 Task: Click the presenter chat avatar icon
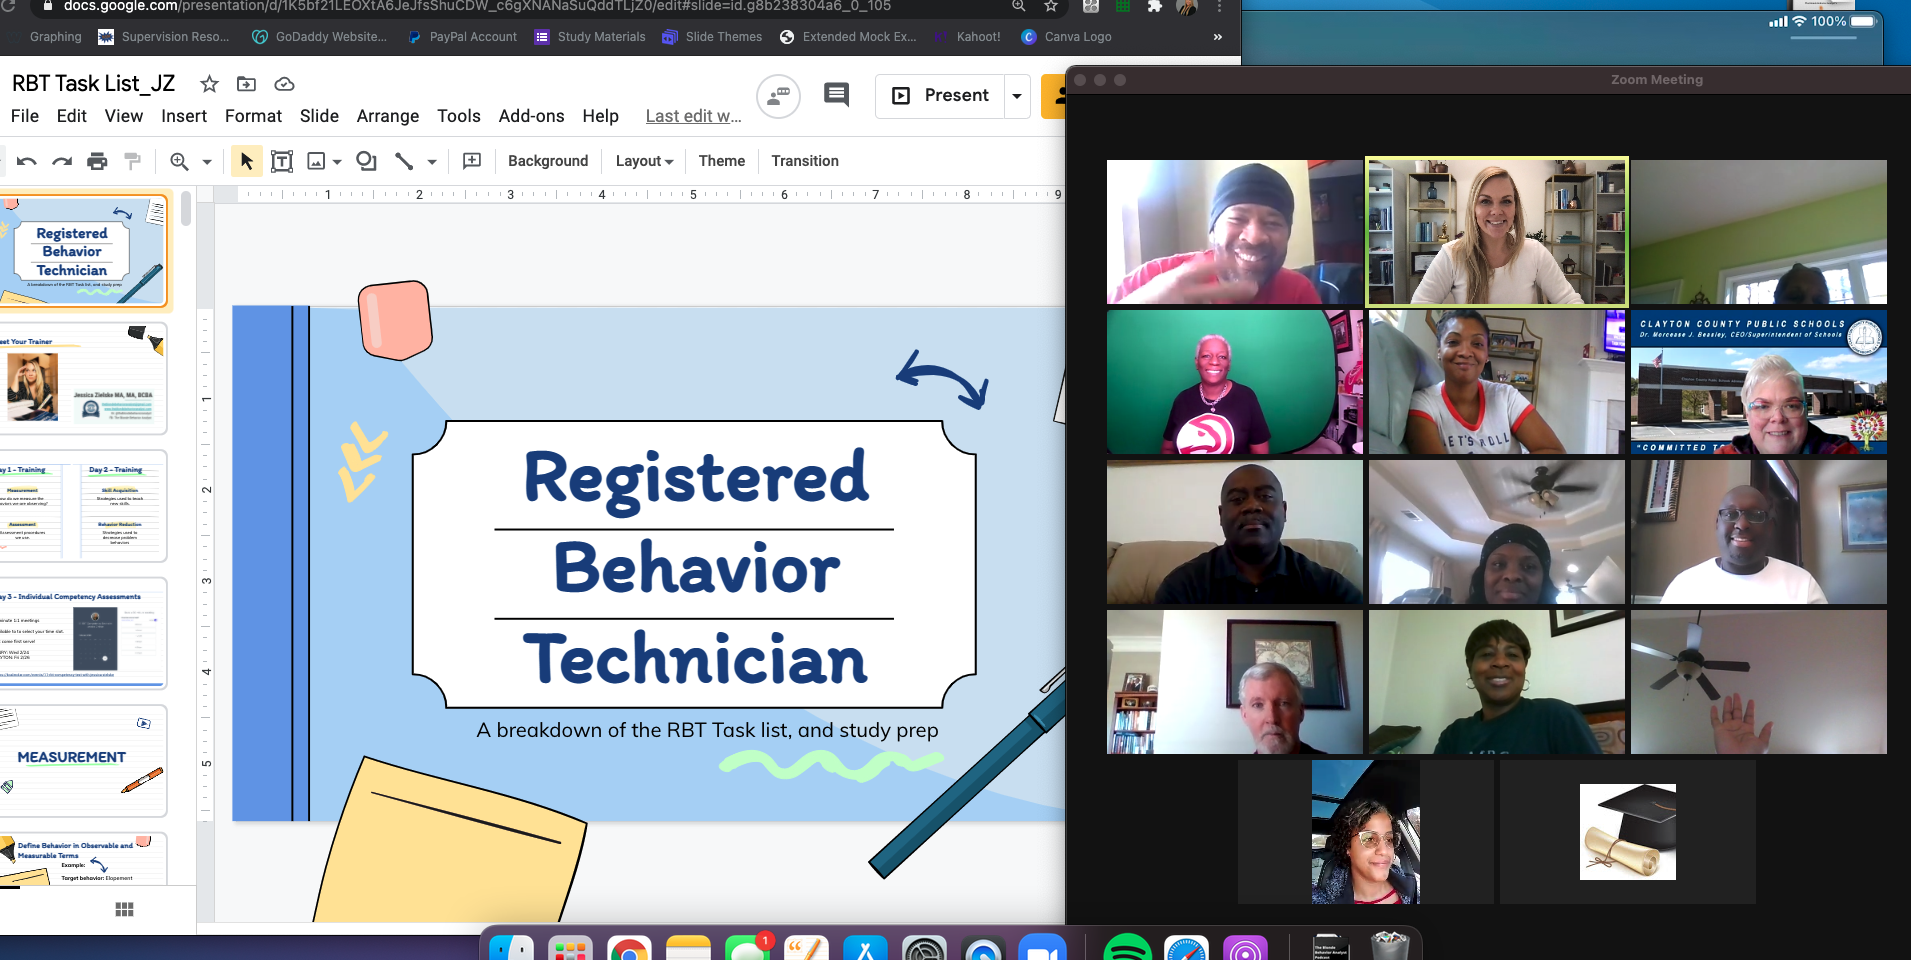tap(778, 96)
